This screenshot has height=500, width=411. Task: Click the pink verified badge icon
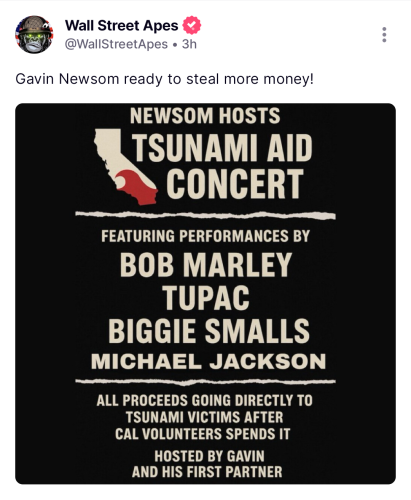click(192, 25)
